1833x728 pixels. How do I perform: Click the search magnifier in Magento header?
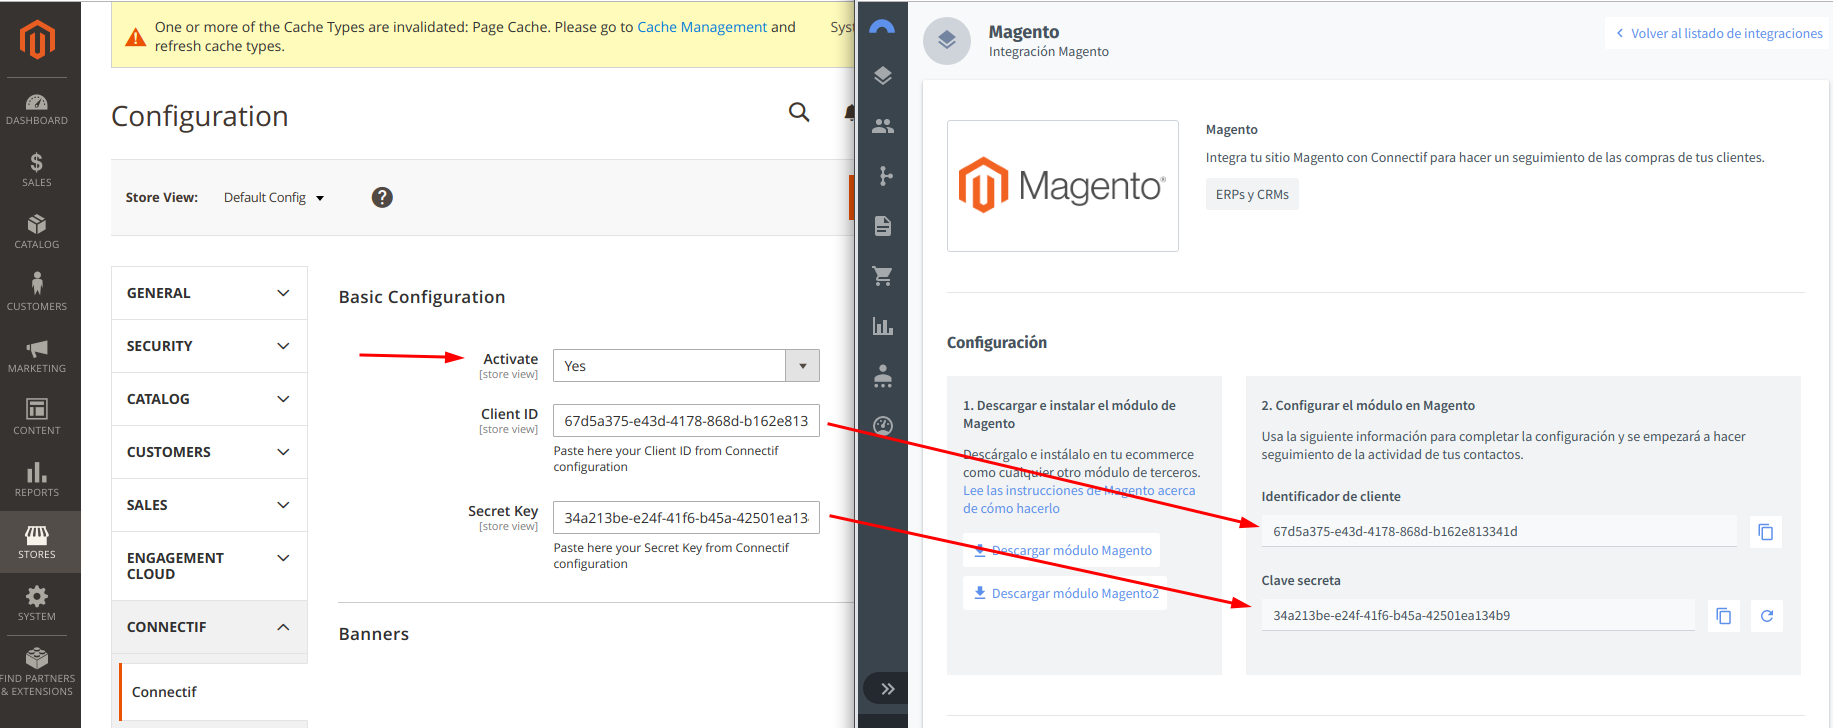tap(799, 112)
